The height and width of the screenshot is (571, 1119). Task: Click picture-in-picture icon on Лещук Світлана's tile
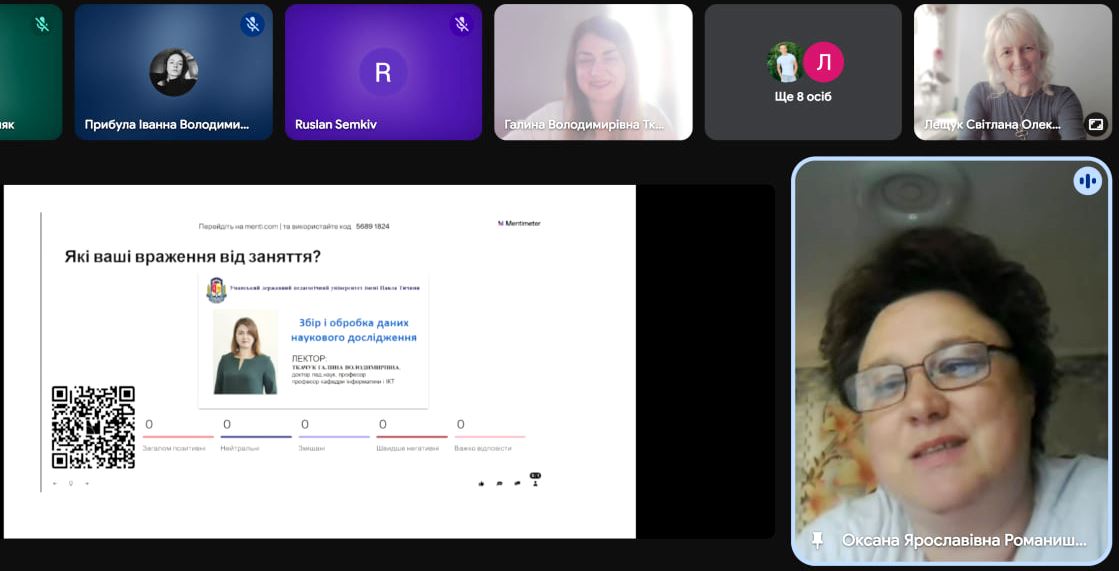point(1095,124)
